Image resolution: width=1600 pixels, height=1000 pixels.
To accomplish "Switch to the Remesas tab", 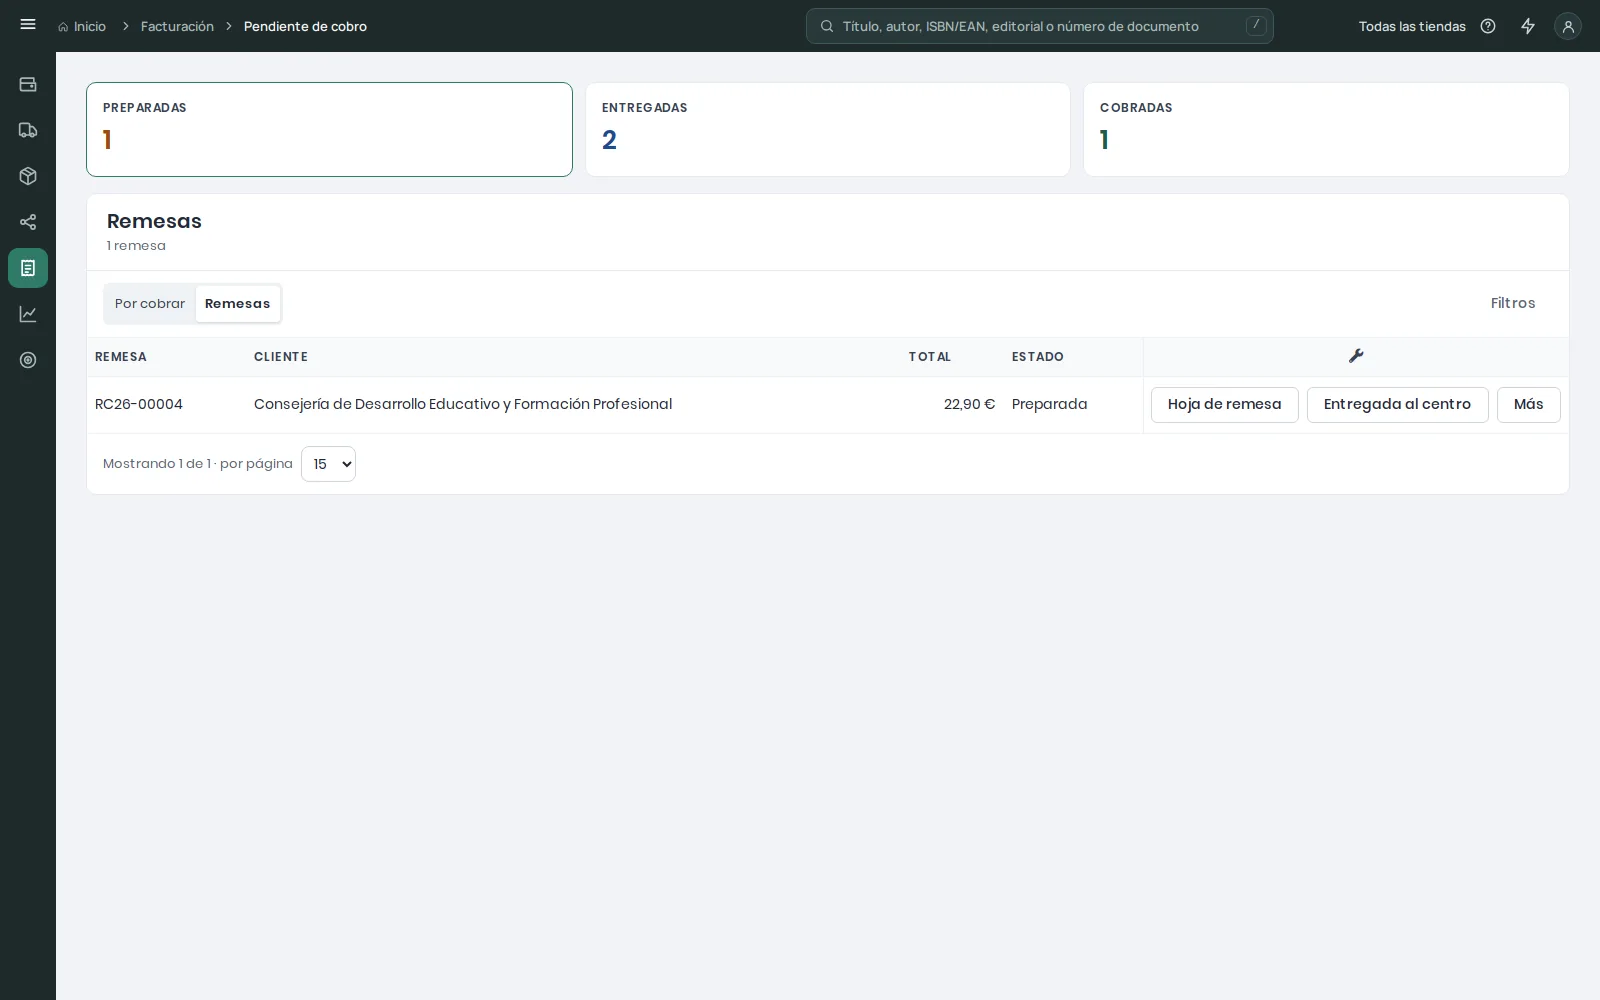I will [x=238, y=304].
